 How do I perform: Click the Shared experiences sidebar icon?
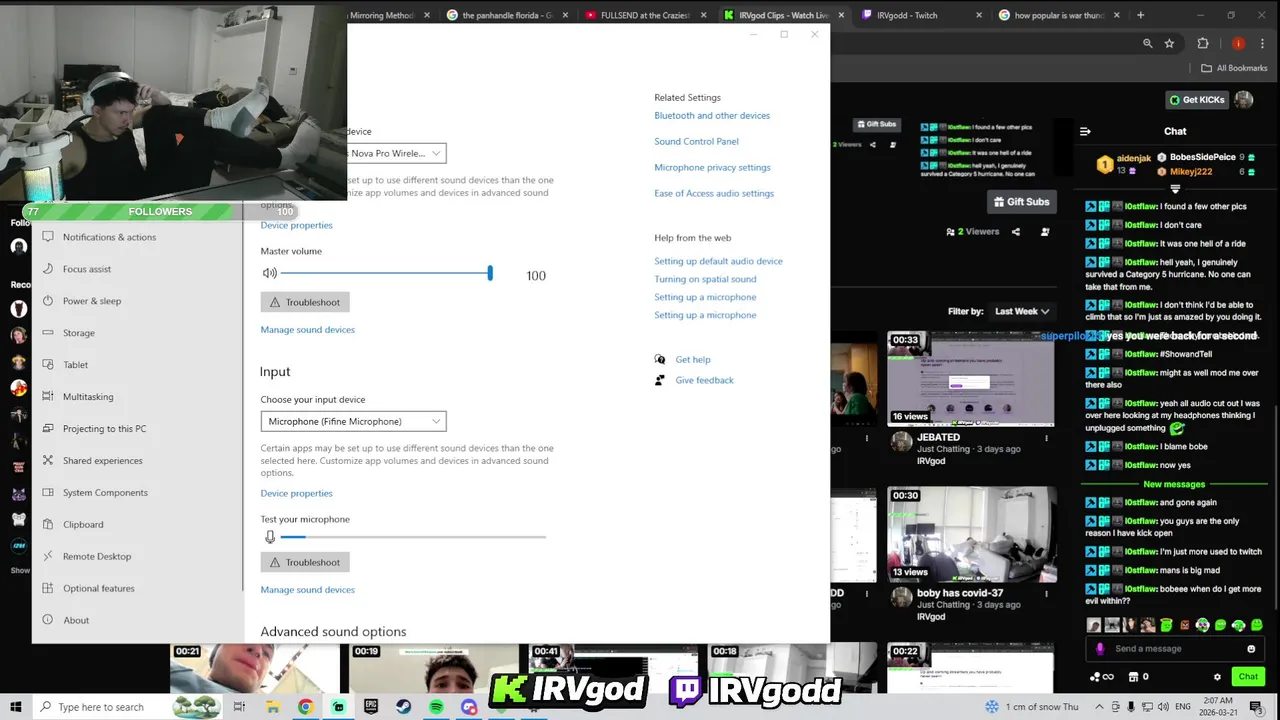coord(48,461)
